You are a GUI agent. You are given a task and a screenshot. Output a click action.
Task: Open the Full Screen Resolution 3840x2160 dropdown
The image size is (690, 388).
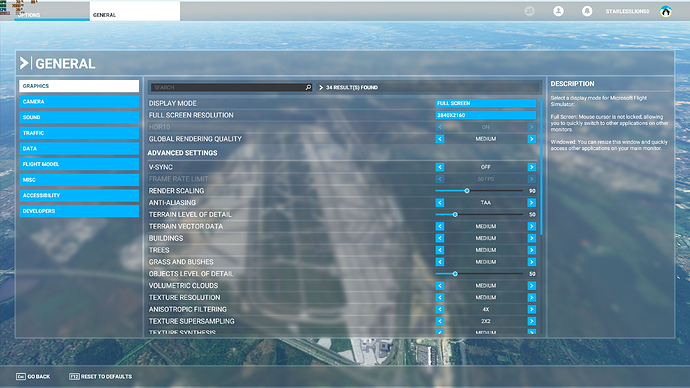point(486,115)
